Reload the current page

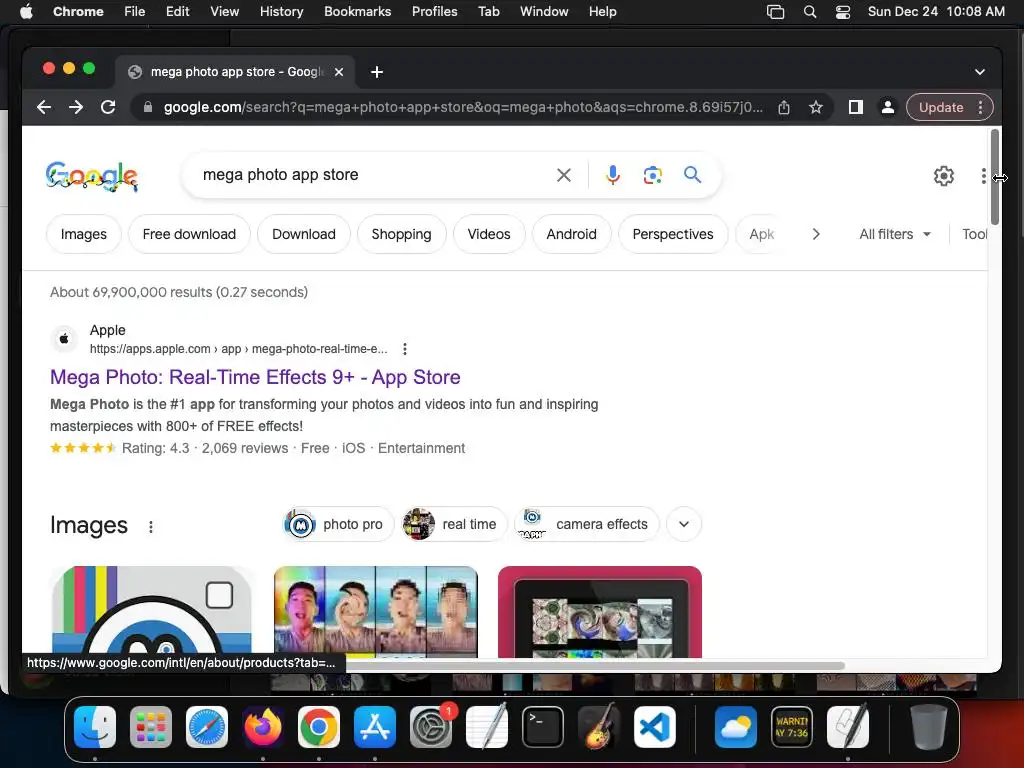(x=108, y=107)
